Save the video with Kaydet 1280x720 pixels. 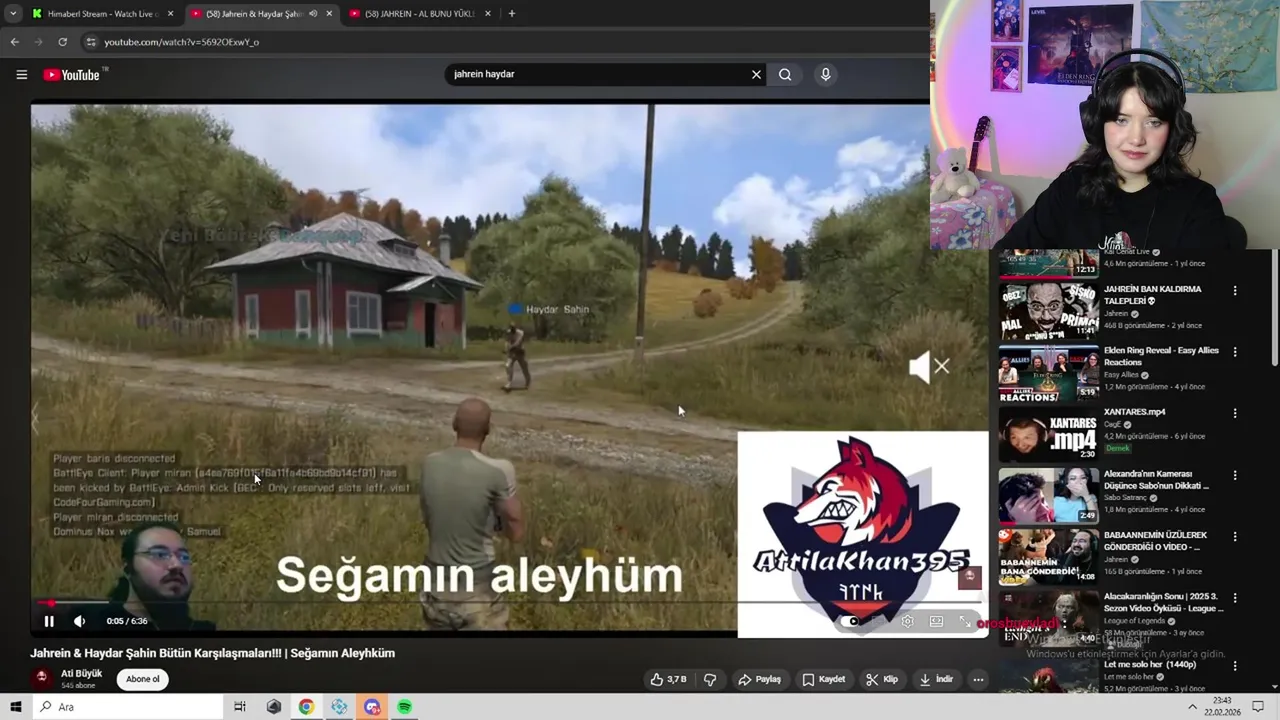click(823, 679)
